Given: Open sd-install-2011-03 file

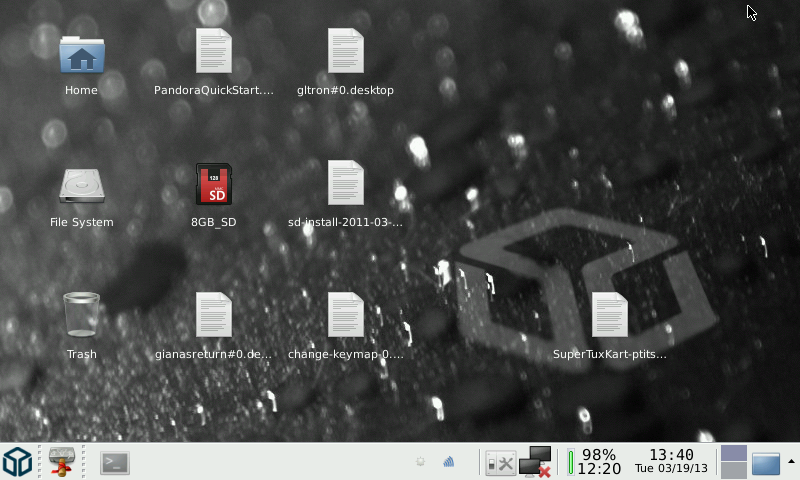Looking at the screenshot, I should coord(345,186).
